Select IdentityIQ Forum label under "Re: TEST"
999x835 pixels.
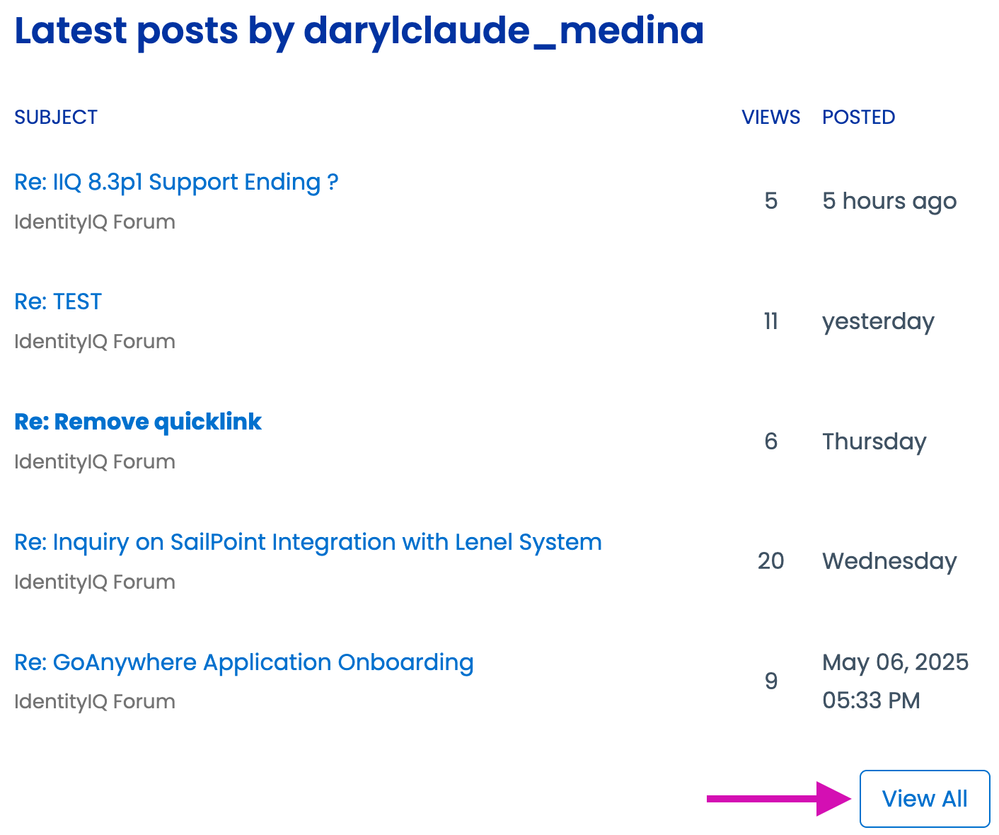(x=95, y=342)
